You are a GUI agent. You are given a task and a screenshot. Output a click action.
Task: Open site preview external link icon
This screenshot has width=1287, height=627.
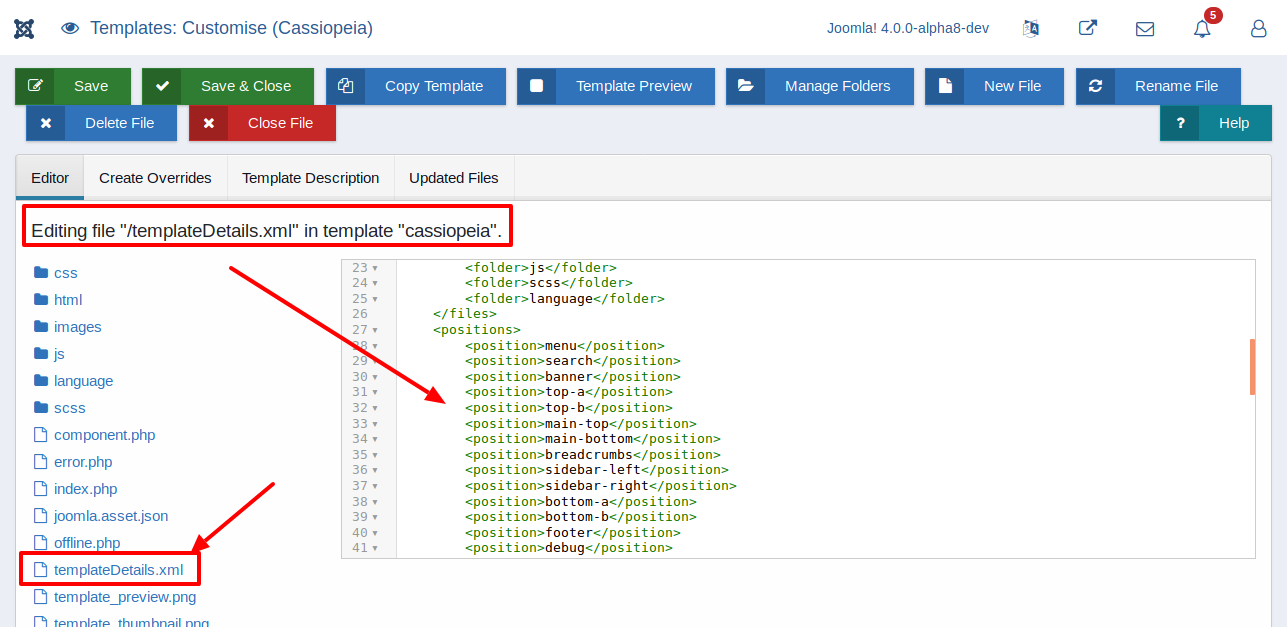coord(1088,28)
